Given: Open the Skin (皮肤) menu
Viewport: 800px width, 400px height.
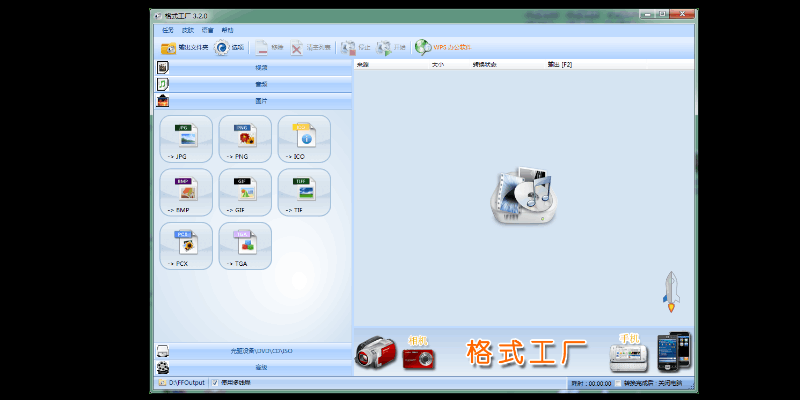Looking at the screenshot, I should click(187, 31).
